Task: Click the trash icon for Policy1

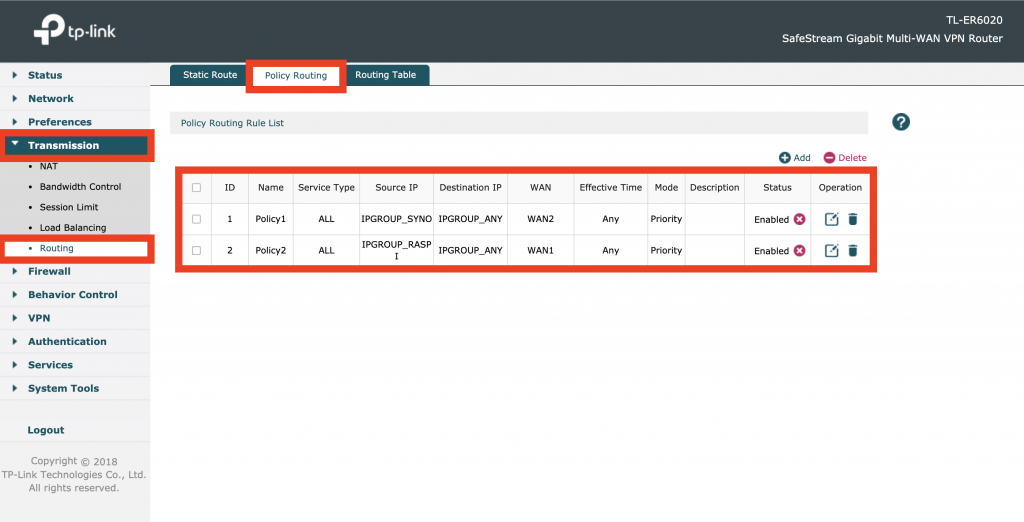Action: pyautogui.click(x=853, y=219)
